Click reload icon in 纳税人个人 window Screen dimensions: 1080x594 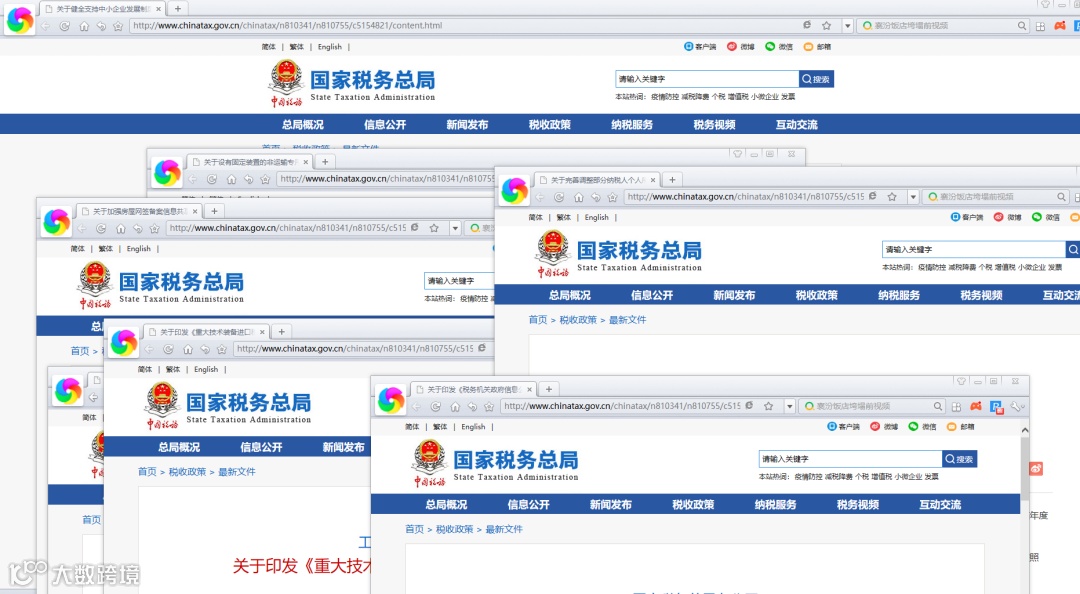(559, 197)
